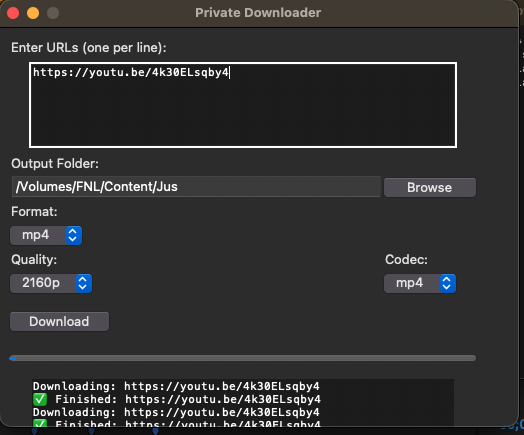The image size is (524, 435).
Task: Open the Quality 2160p dropdown
Action: tap(51, 283)
